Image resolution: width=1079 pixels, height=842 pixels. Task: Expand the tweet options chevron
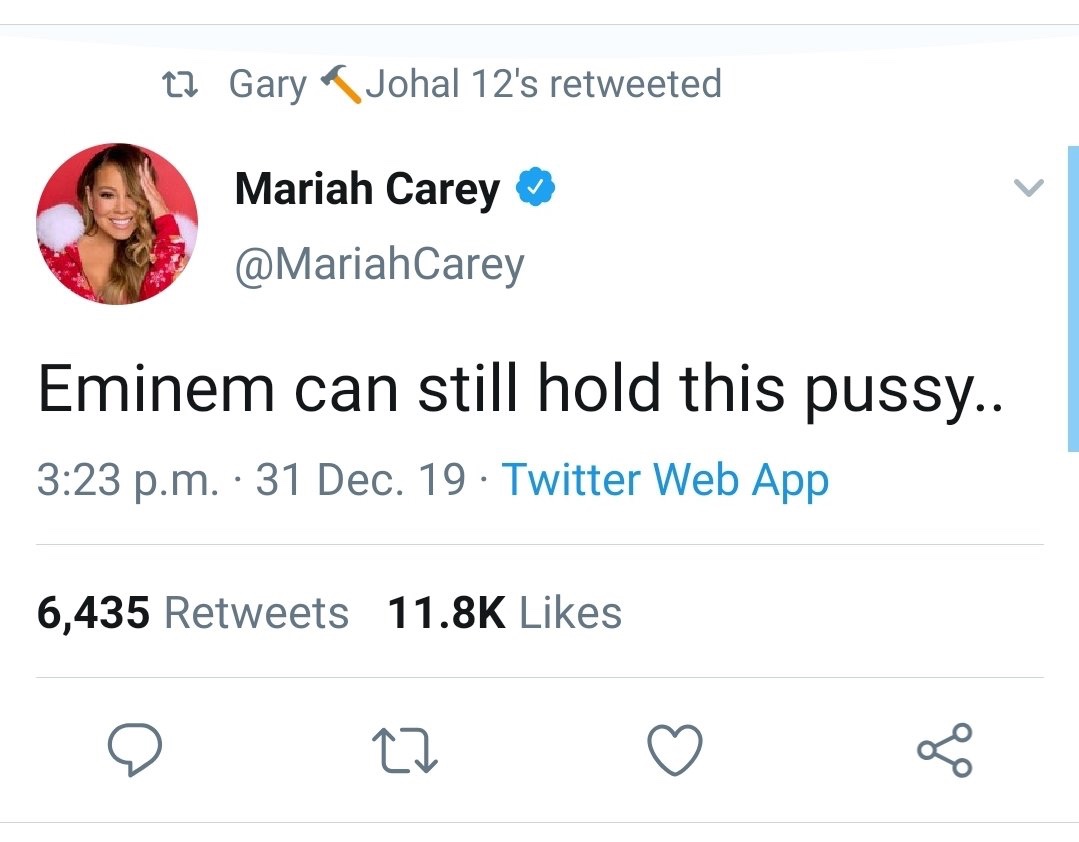[x=1028, y=187]
